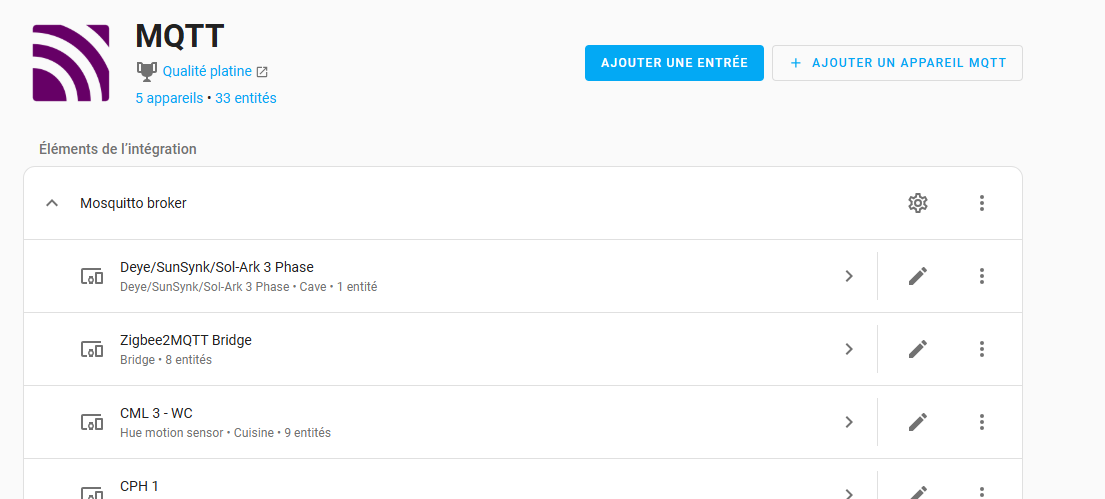
Task: Open the Qualité platine link
Action: (x=207, y=71)
